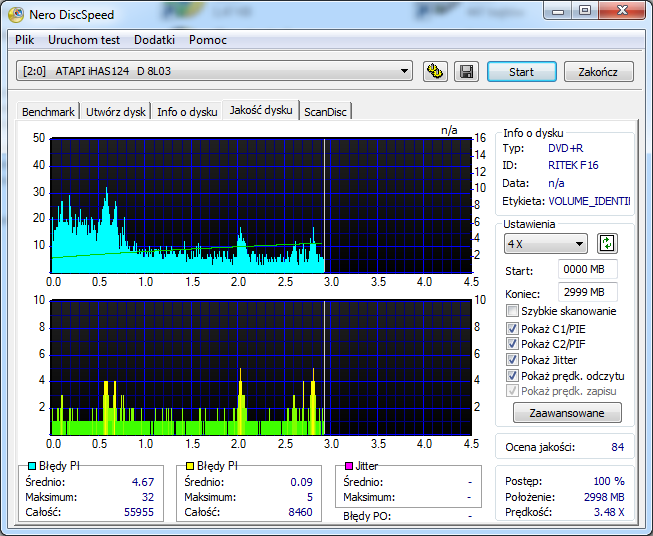Click the PI errors total 55955
This screenshot has height=536, width=653.
139,512
